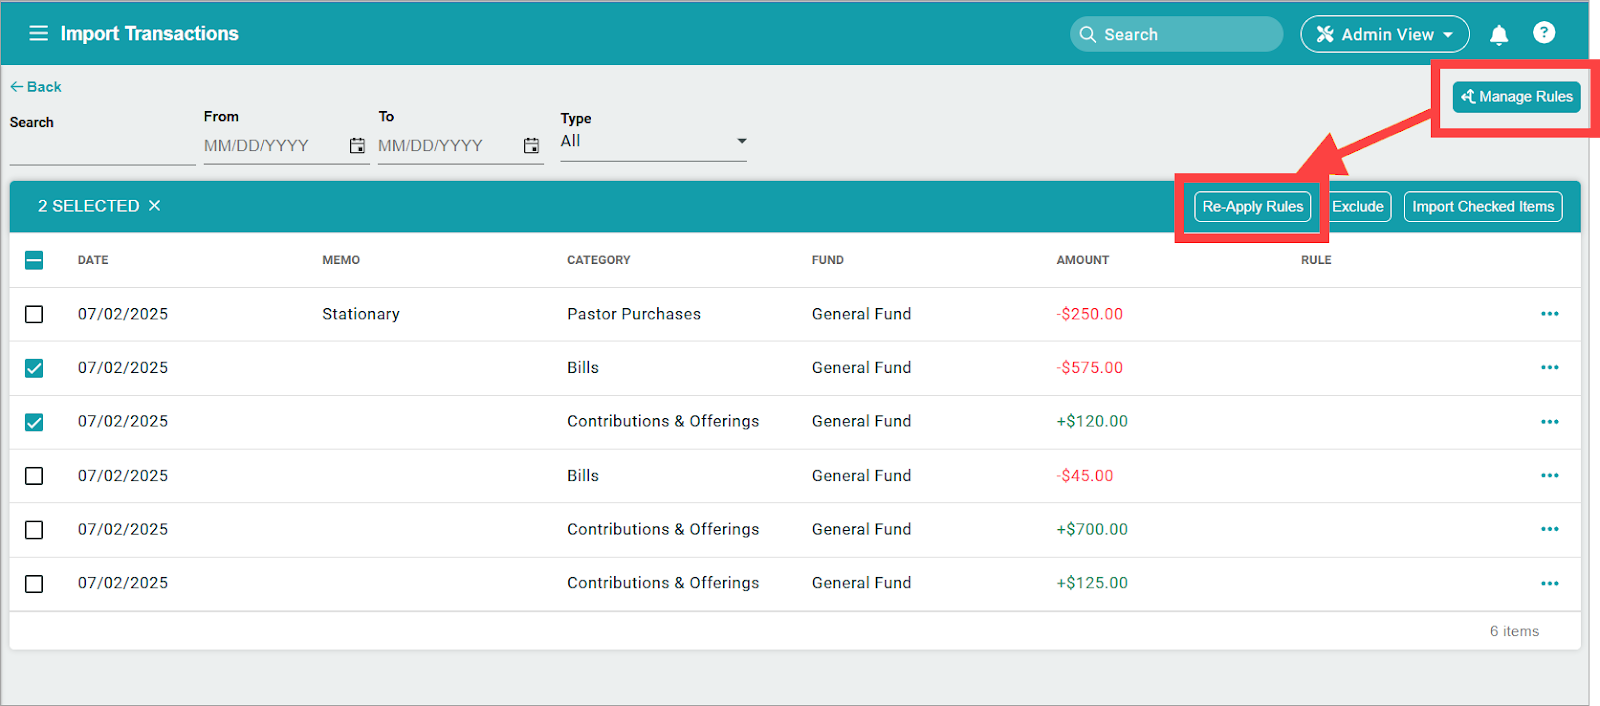The width and height of the screenshot is (1600, 706).
Task: Toggle the select-all header checkbox
Action: tap(34, 260)
